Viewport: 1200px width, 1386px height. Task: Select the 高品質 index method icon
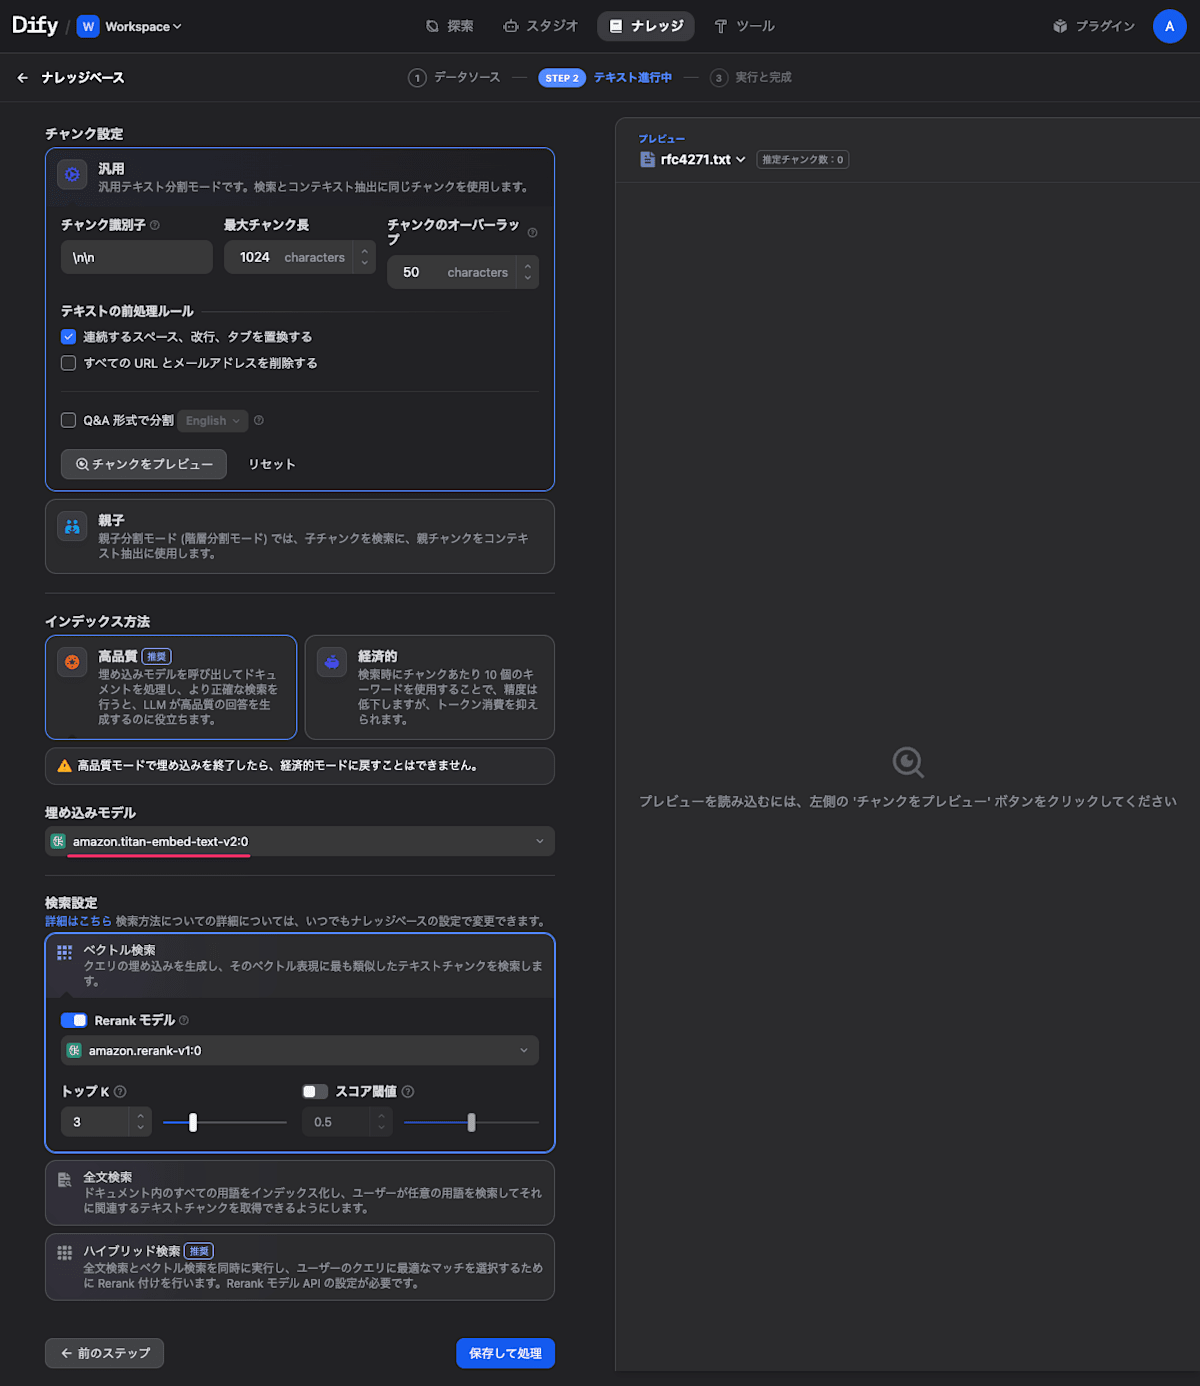point(72,662)
